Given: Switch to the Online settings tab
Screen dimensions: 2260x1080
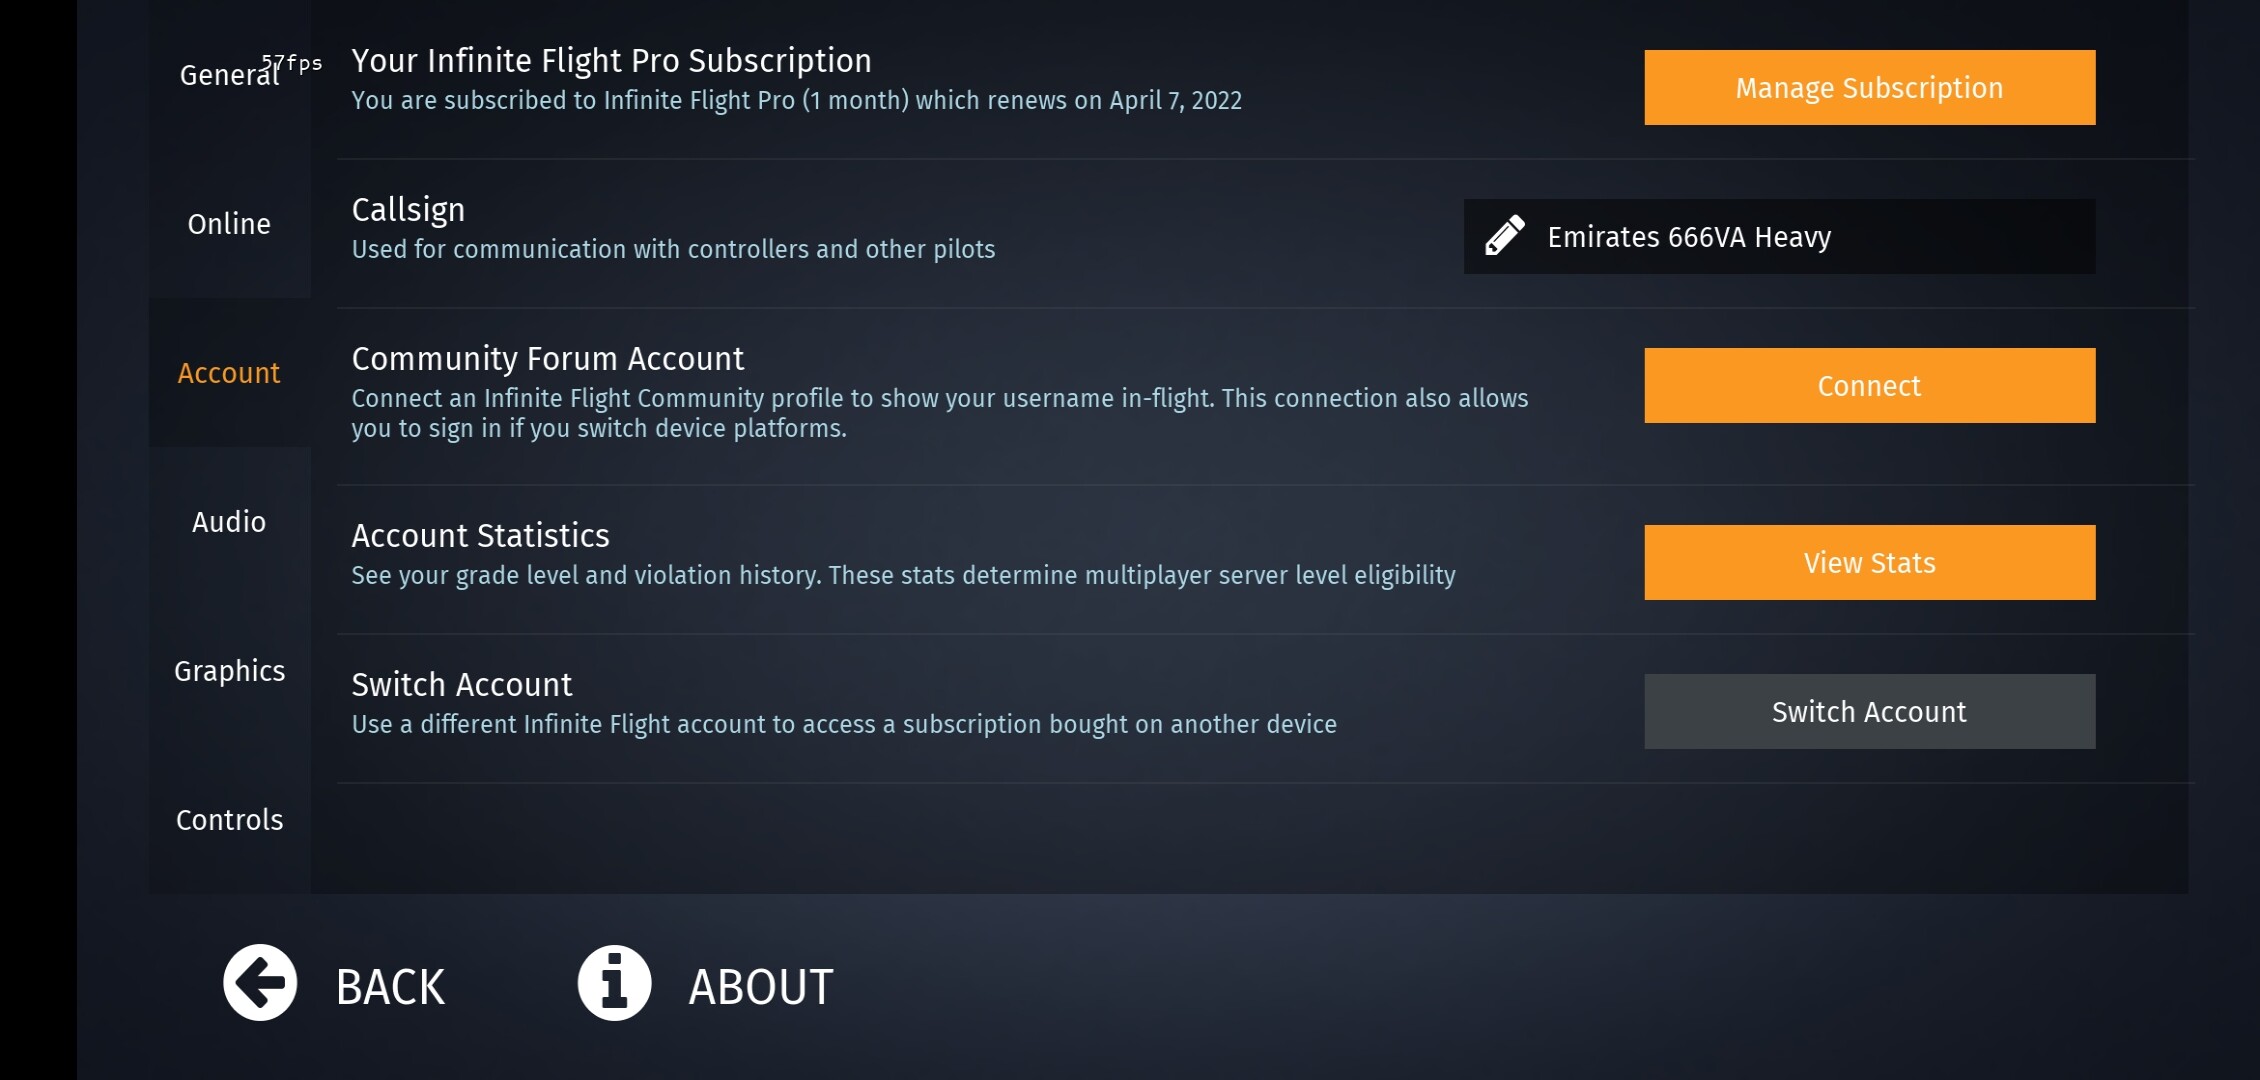Looking at the screenshot, I should point(229,224).
